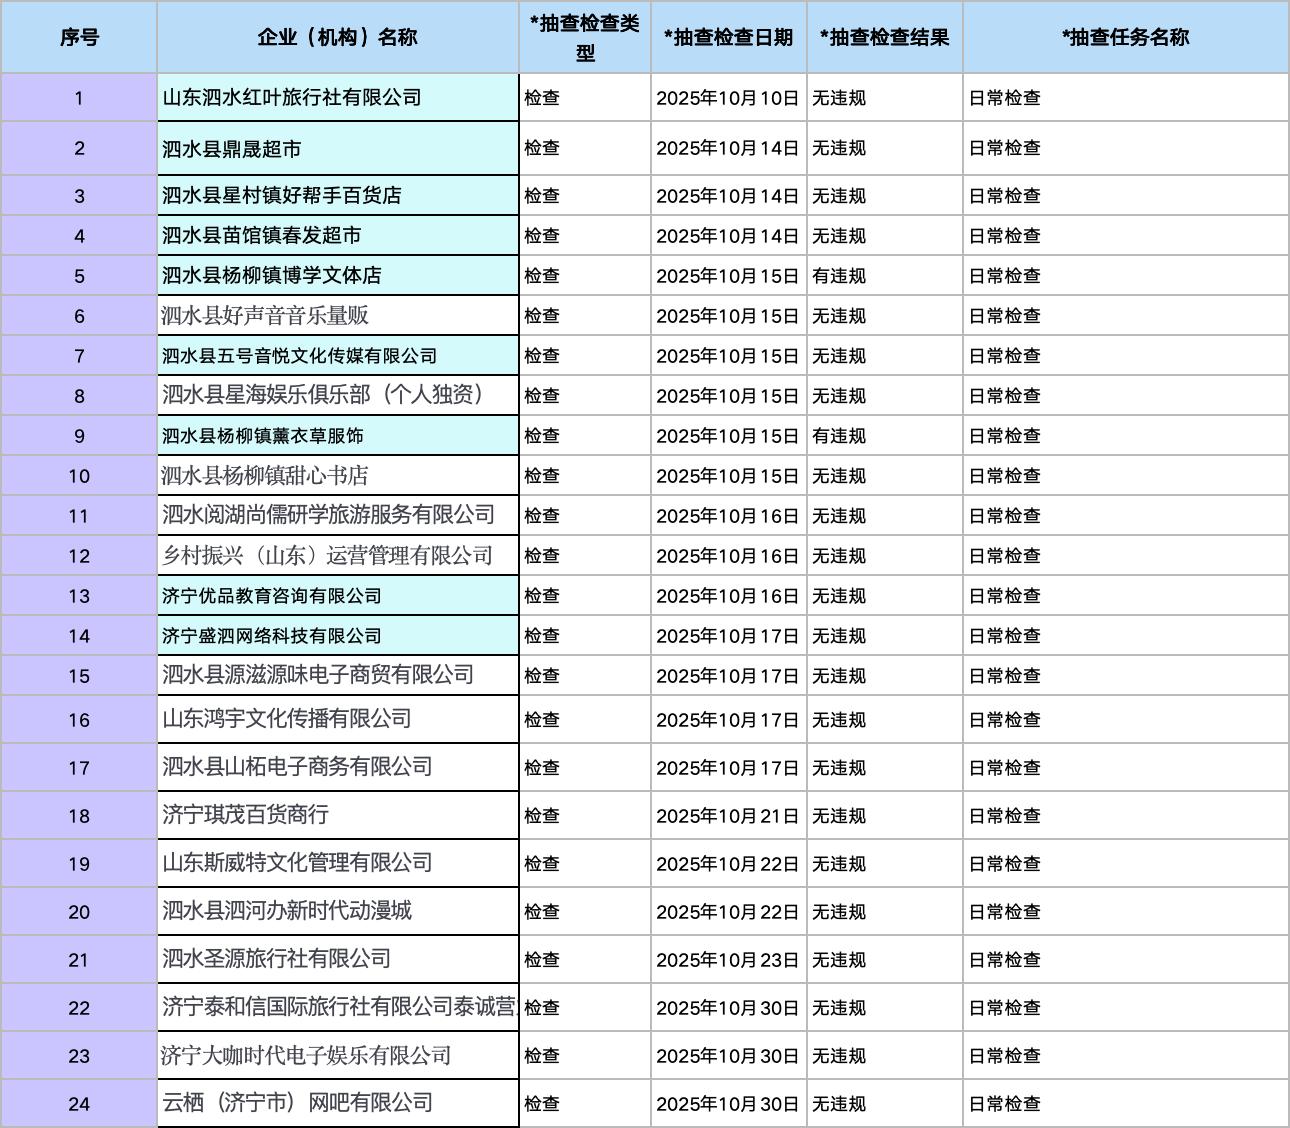Click the *抽查检查结果 header cell
The height and width of the screenshot is (1128, 1290).
(884, 37)
